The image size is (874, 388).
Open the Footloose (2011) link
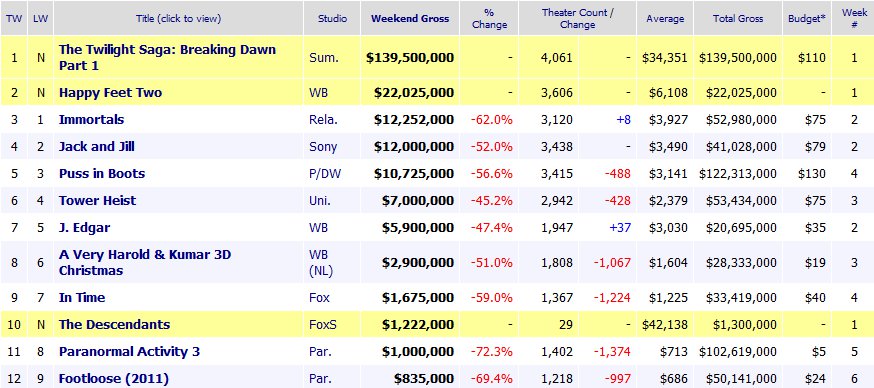(114, 379)
